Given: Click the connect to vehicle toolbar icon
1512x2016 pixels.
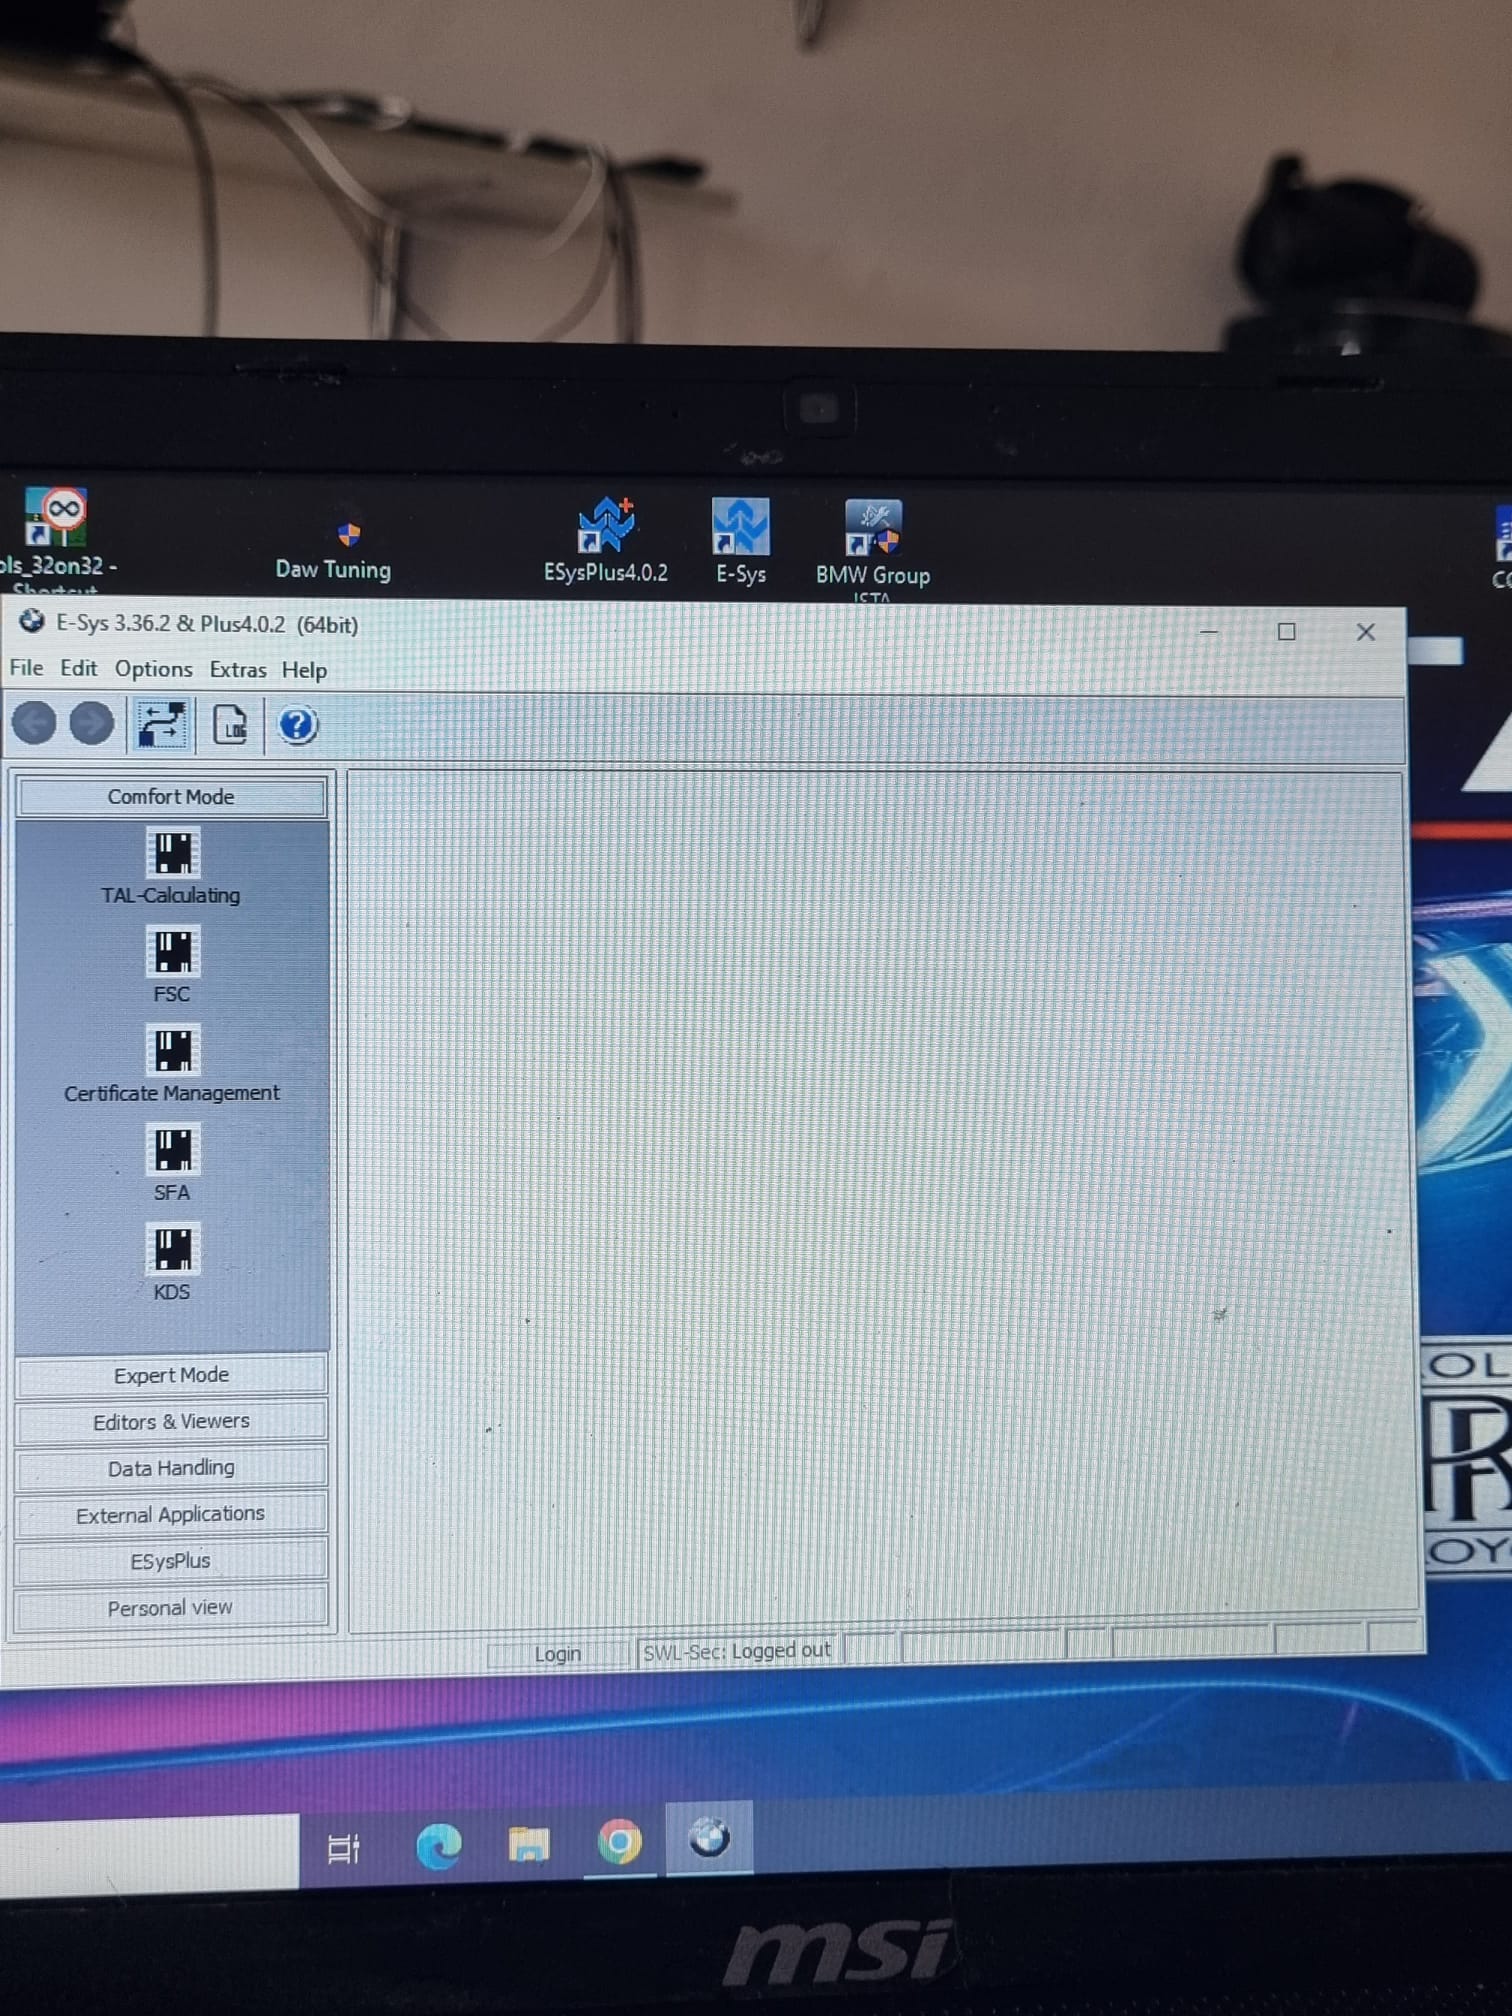Looking at the screenshot, I should coord(161,725).
